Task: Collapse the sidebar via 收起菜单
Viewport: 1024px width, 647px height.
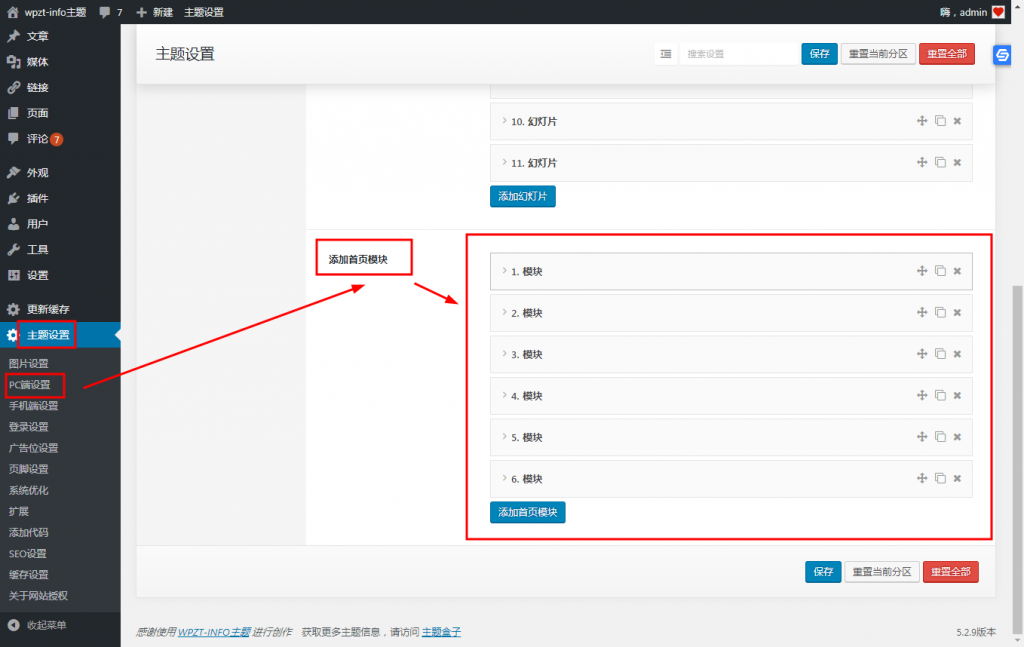Action: pyautogui.click(x=46, y=625)
